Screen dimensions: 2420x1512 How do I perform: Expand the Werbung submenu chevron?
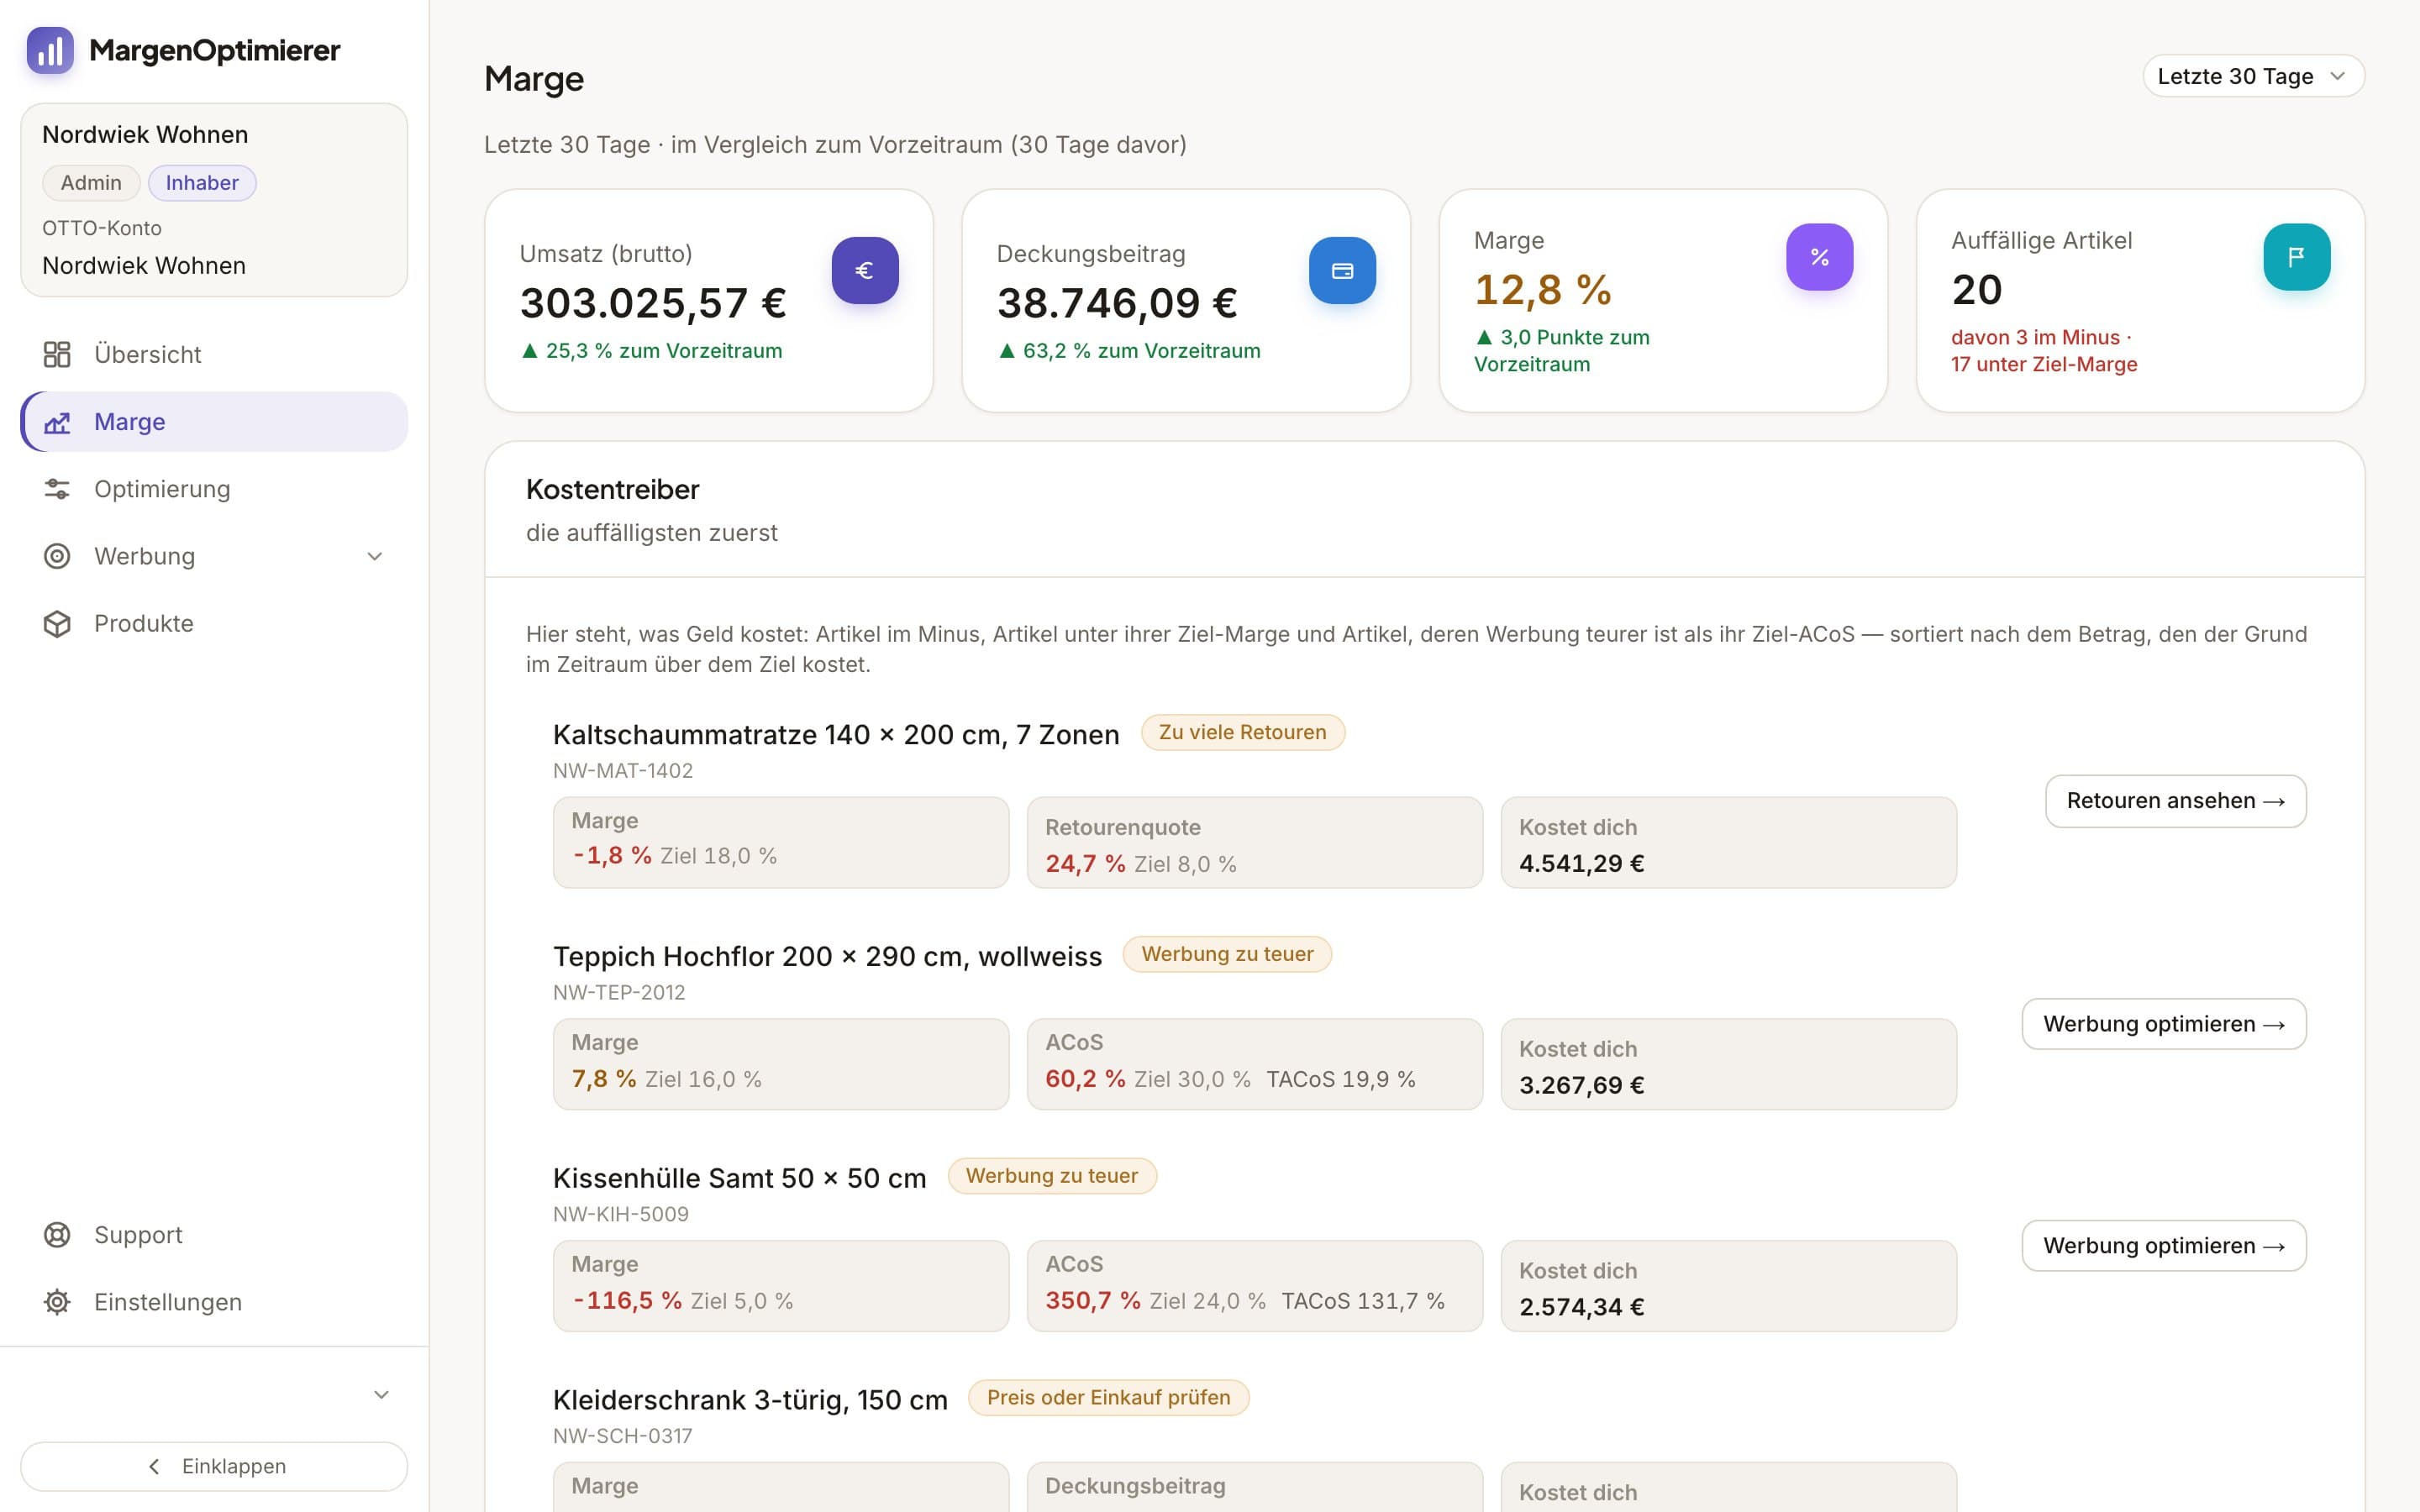point(375,556)
